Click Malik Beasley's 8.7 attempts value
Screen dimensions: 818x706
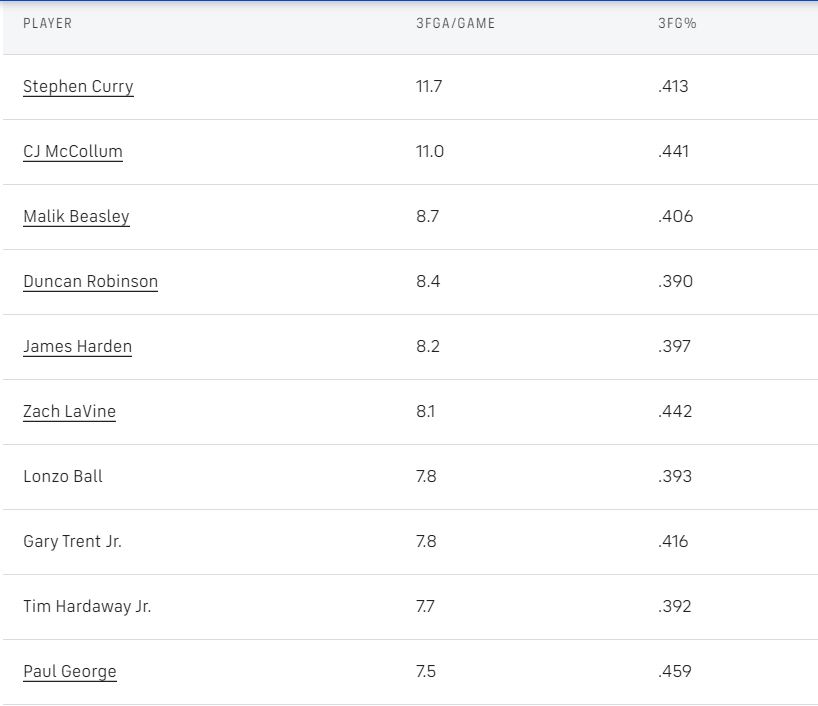(x=427, y=217)
